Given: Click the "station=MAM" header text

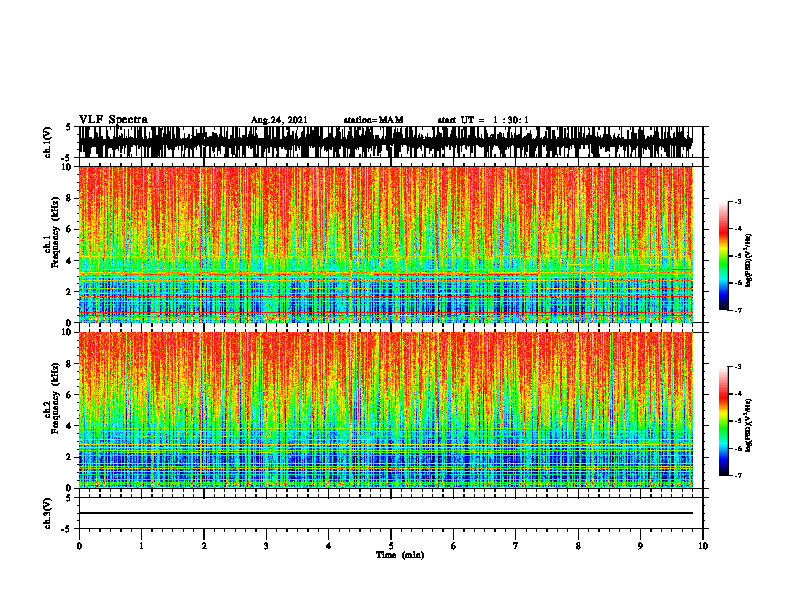Looking at the screenshot, I should [x=373, y=120].
